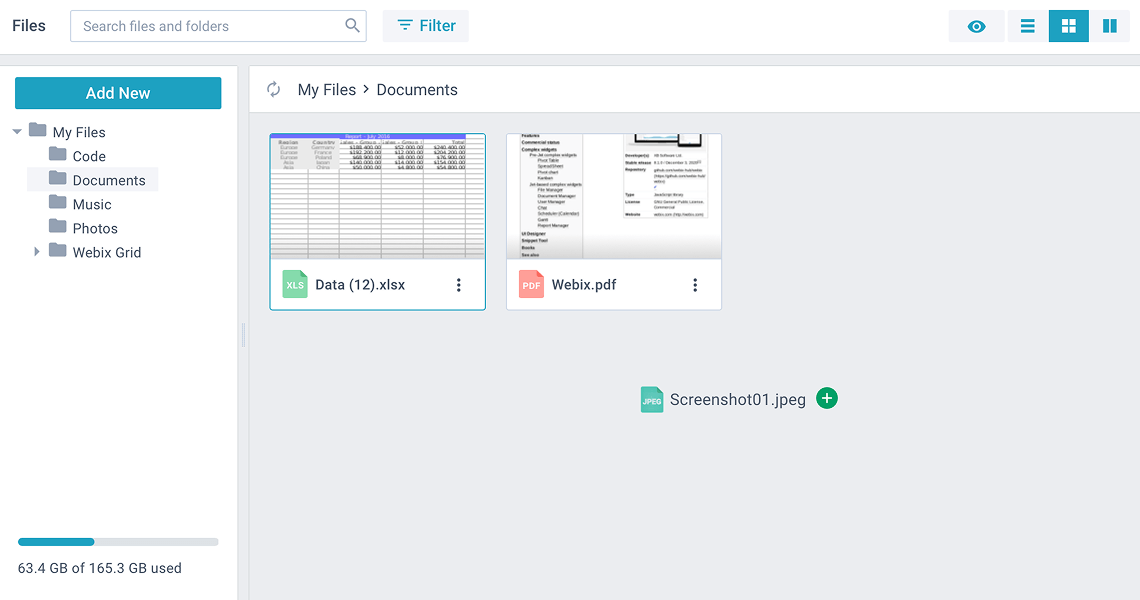Select the Music folder in the tree
The height and width of the screenshot is (600, 1140).
(x=92, y=204)
